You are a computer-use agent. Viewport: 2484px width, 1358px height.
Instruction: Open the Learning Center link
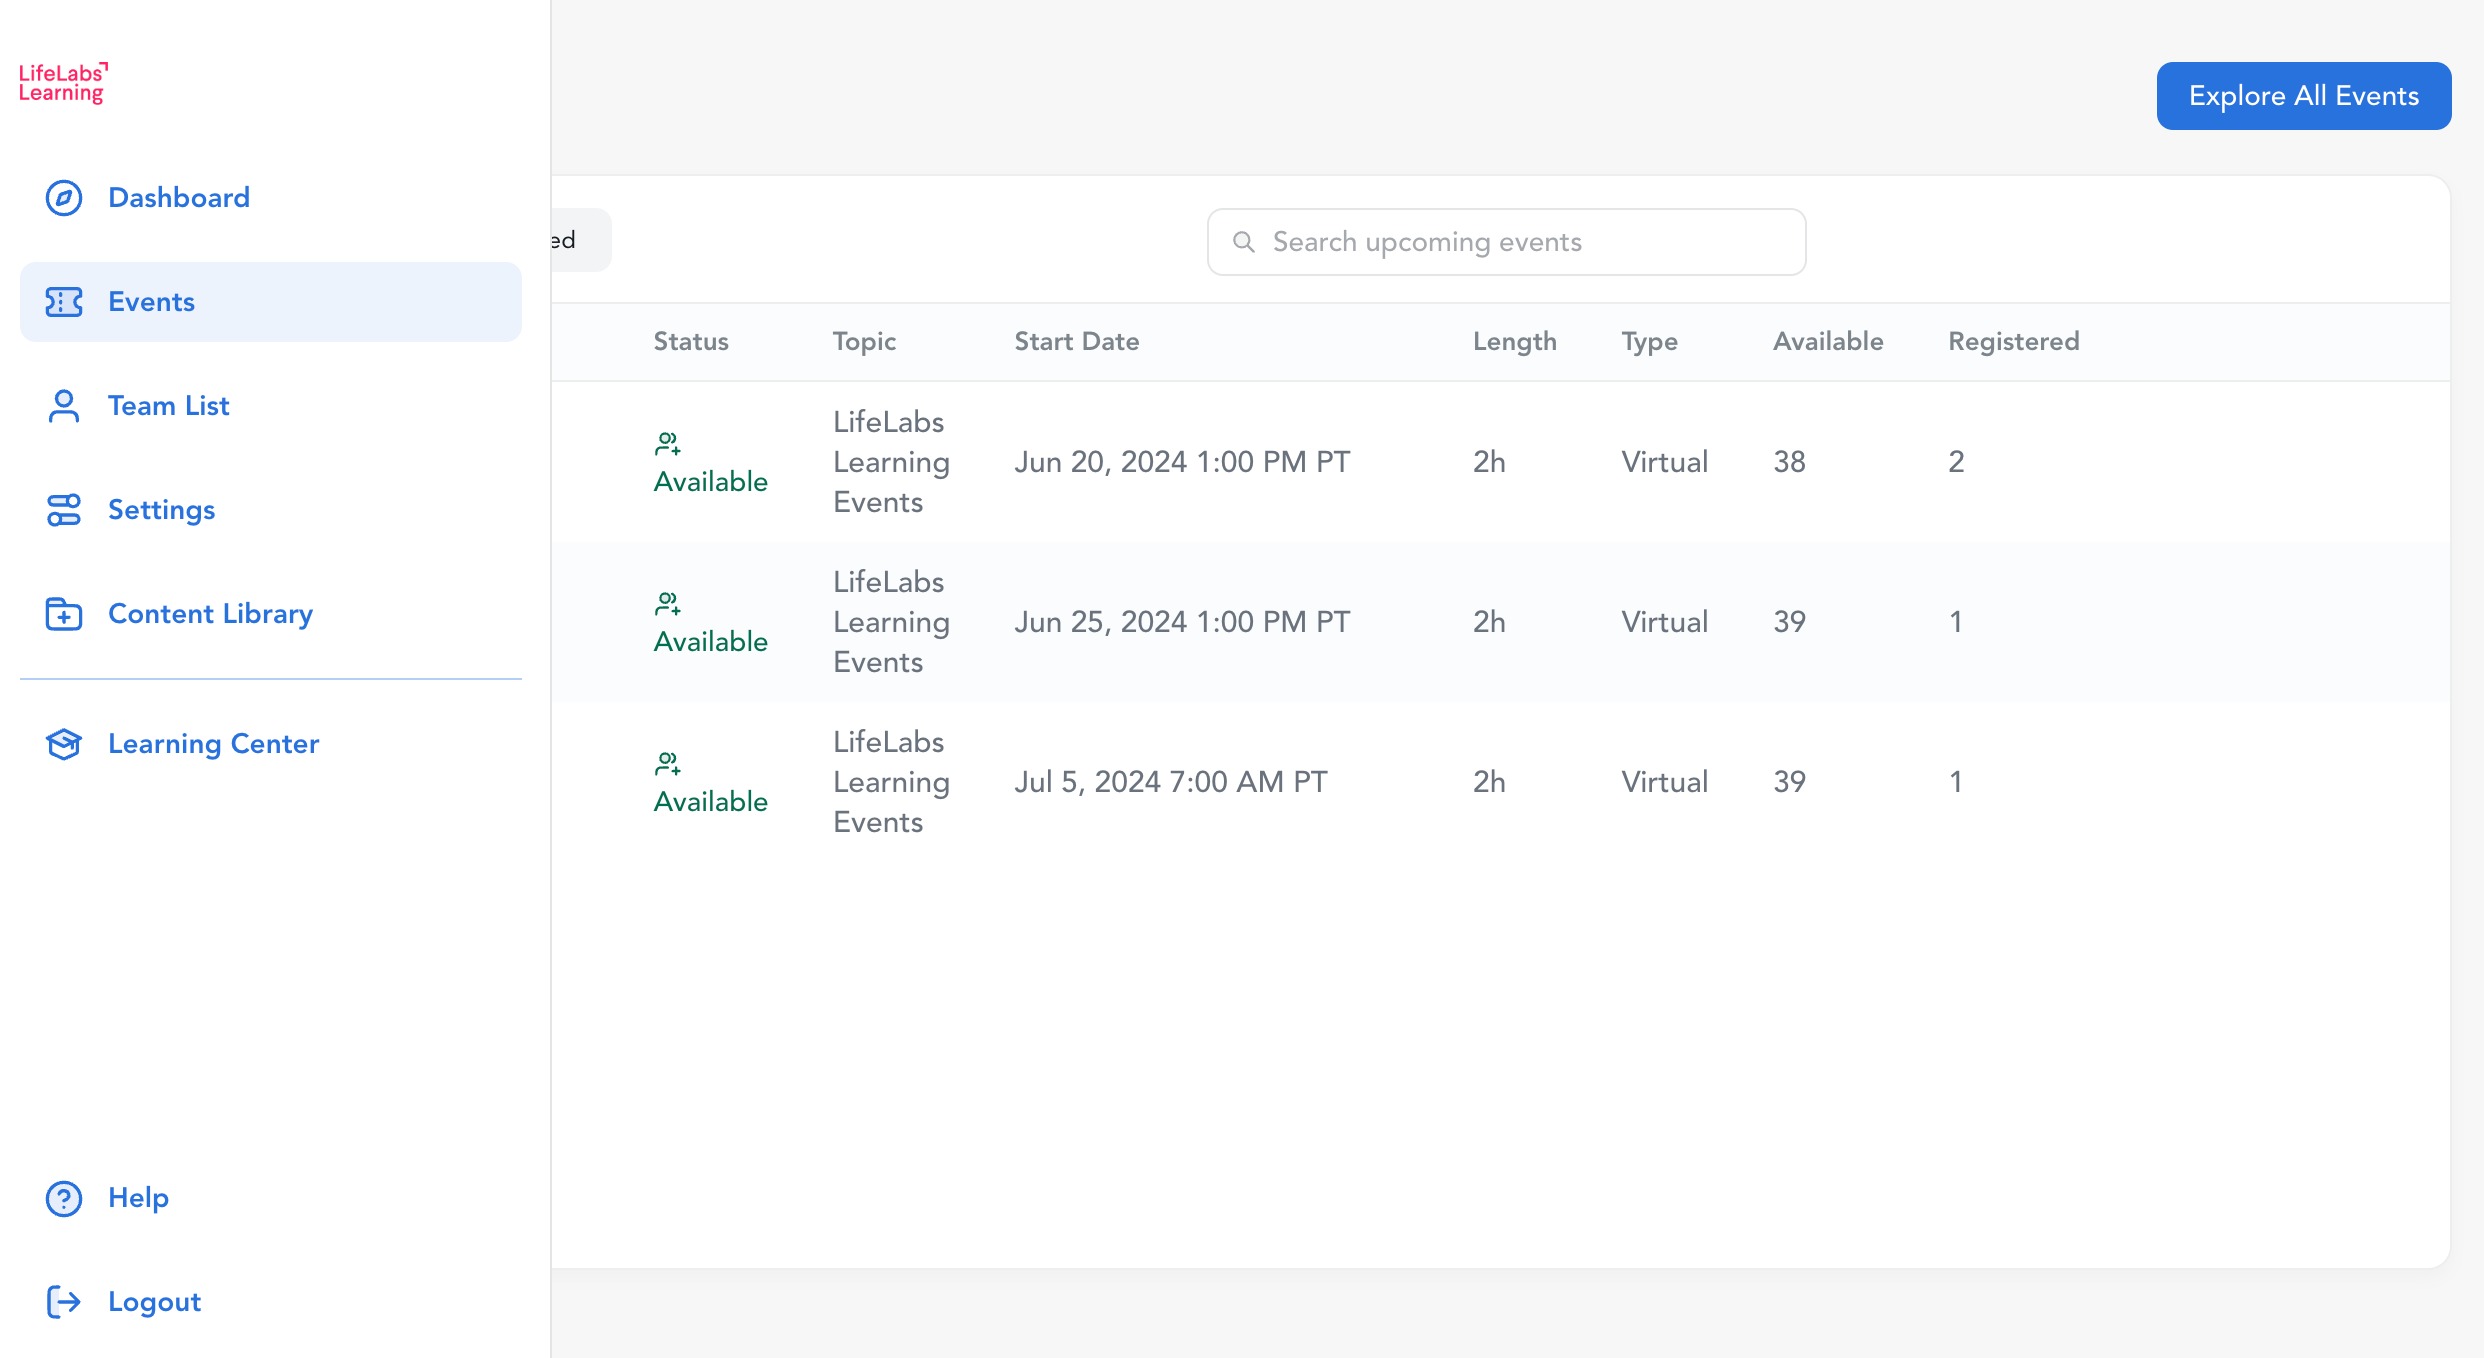tap(271, 744)
